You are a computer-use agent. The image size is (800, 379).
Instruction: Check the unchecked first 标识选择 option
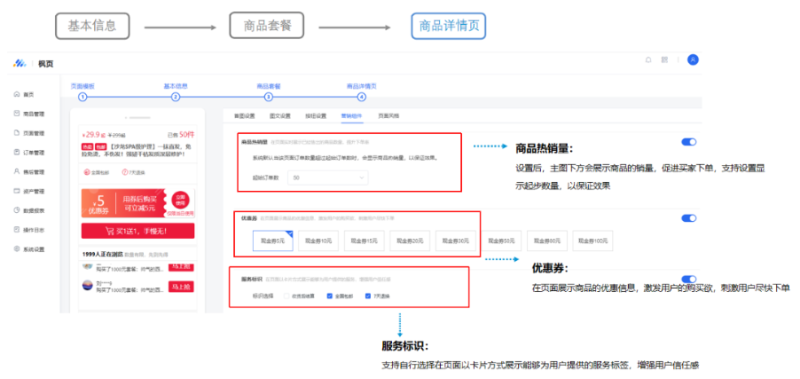click(x=286, y=296)
